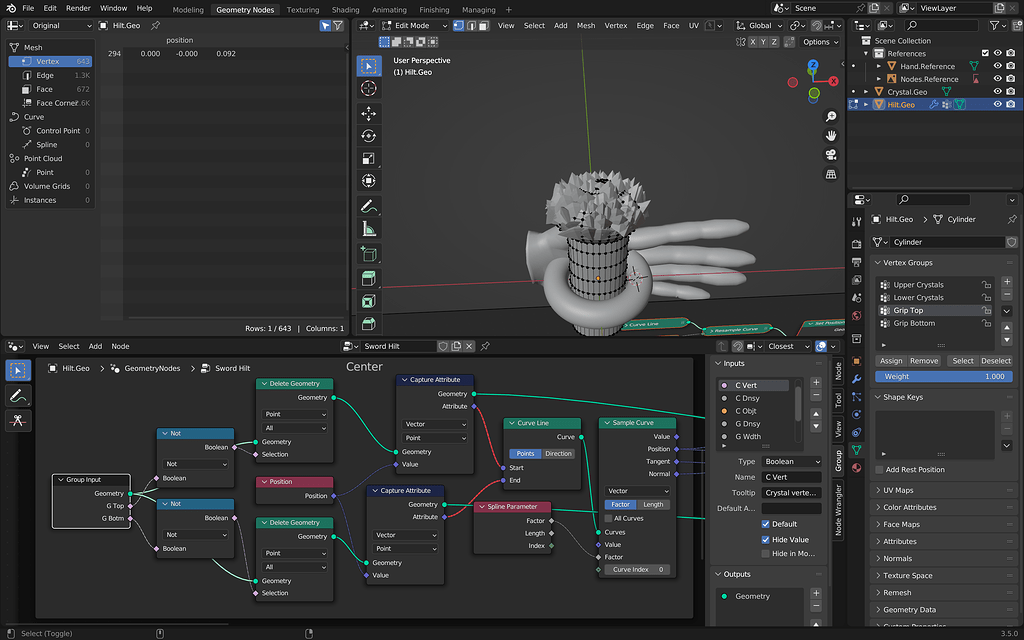Expand the Color Attributes panel
Screen dimensions: 1024x640
pos(909,507)
